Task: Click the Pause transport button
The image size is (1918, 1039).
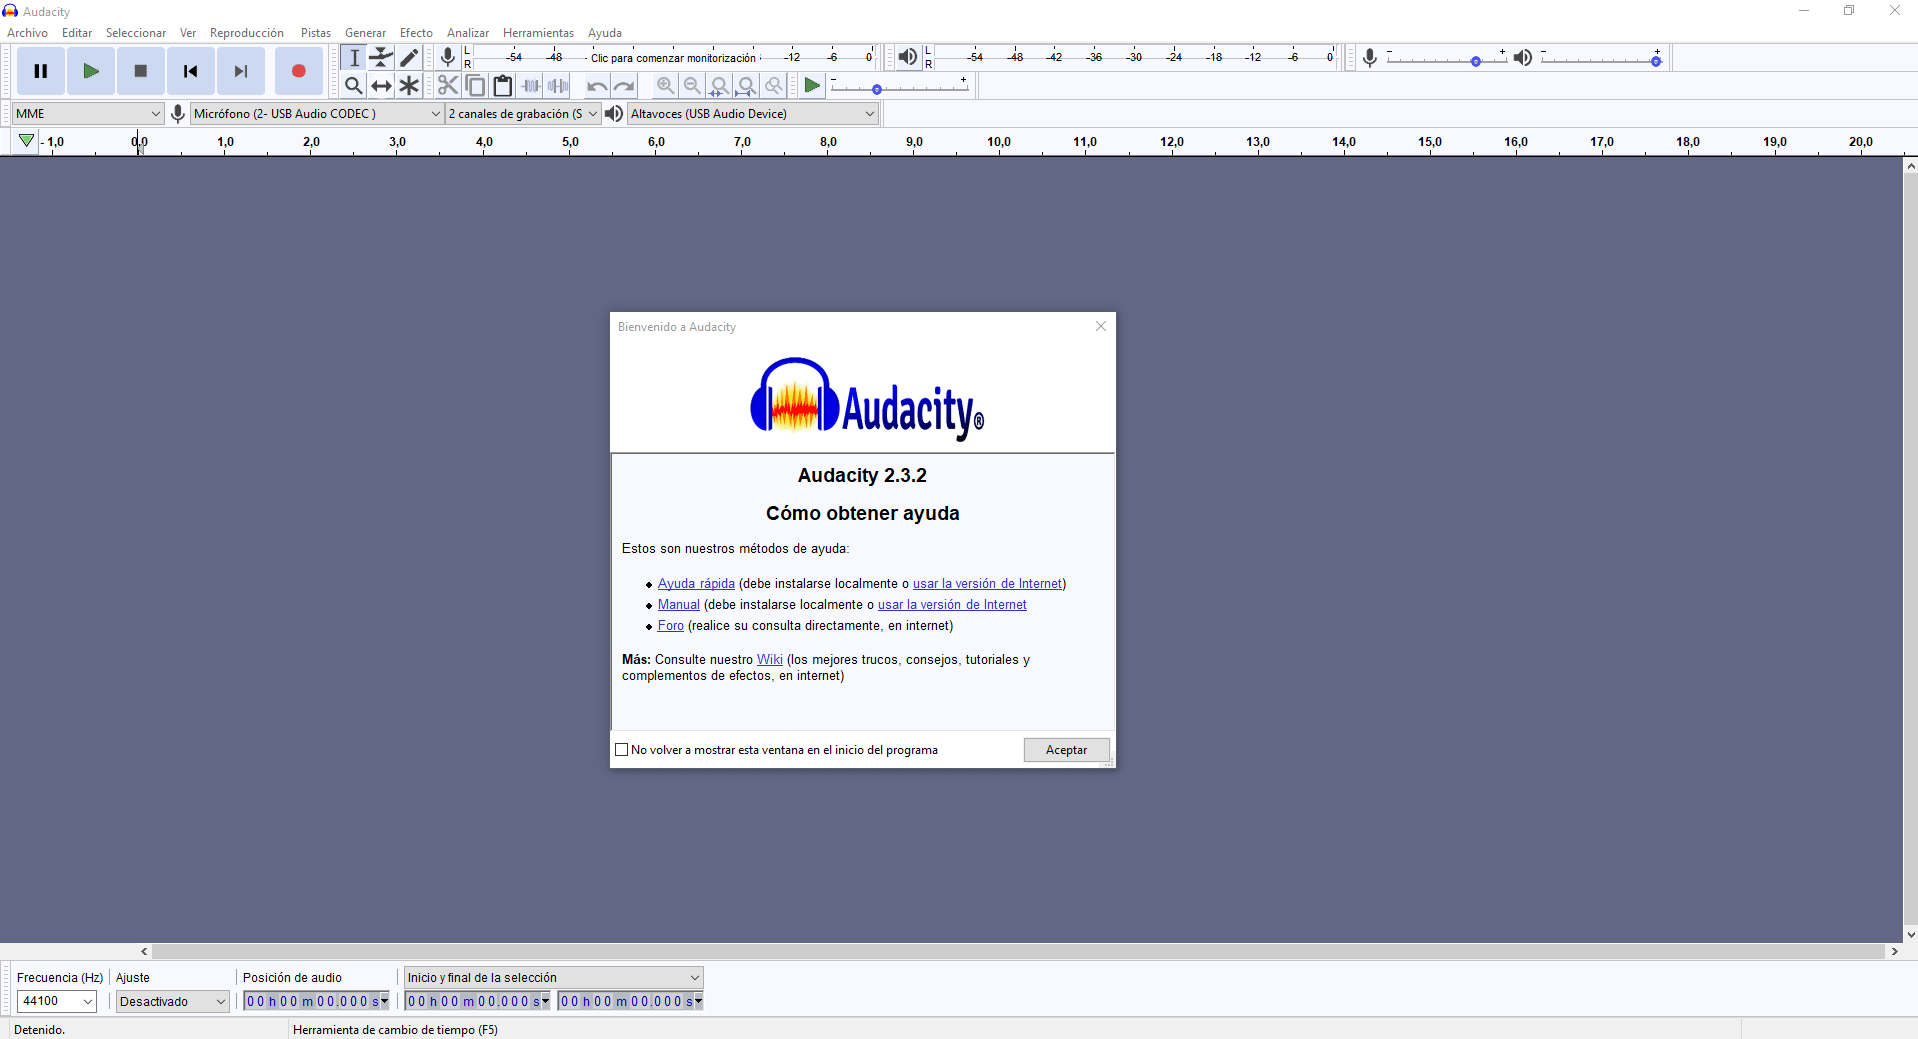Action: point(41,71)
